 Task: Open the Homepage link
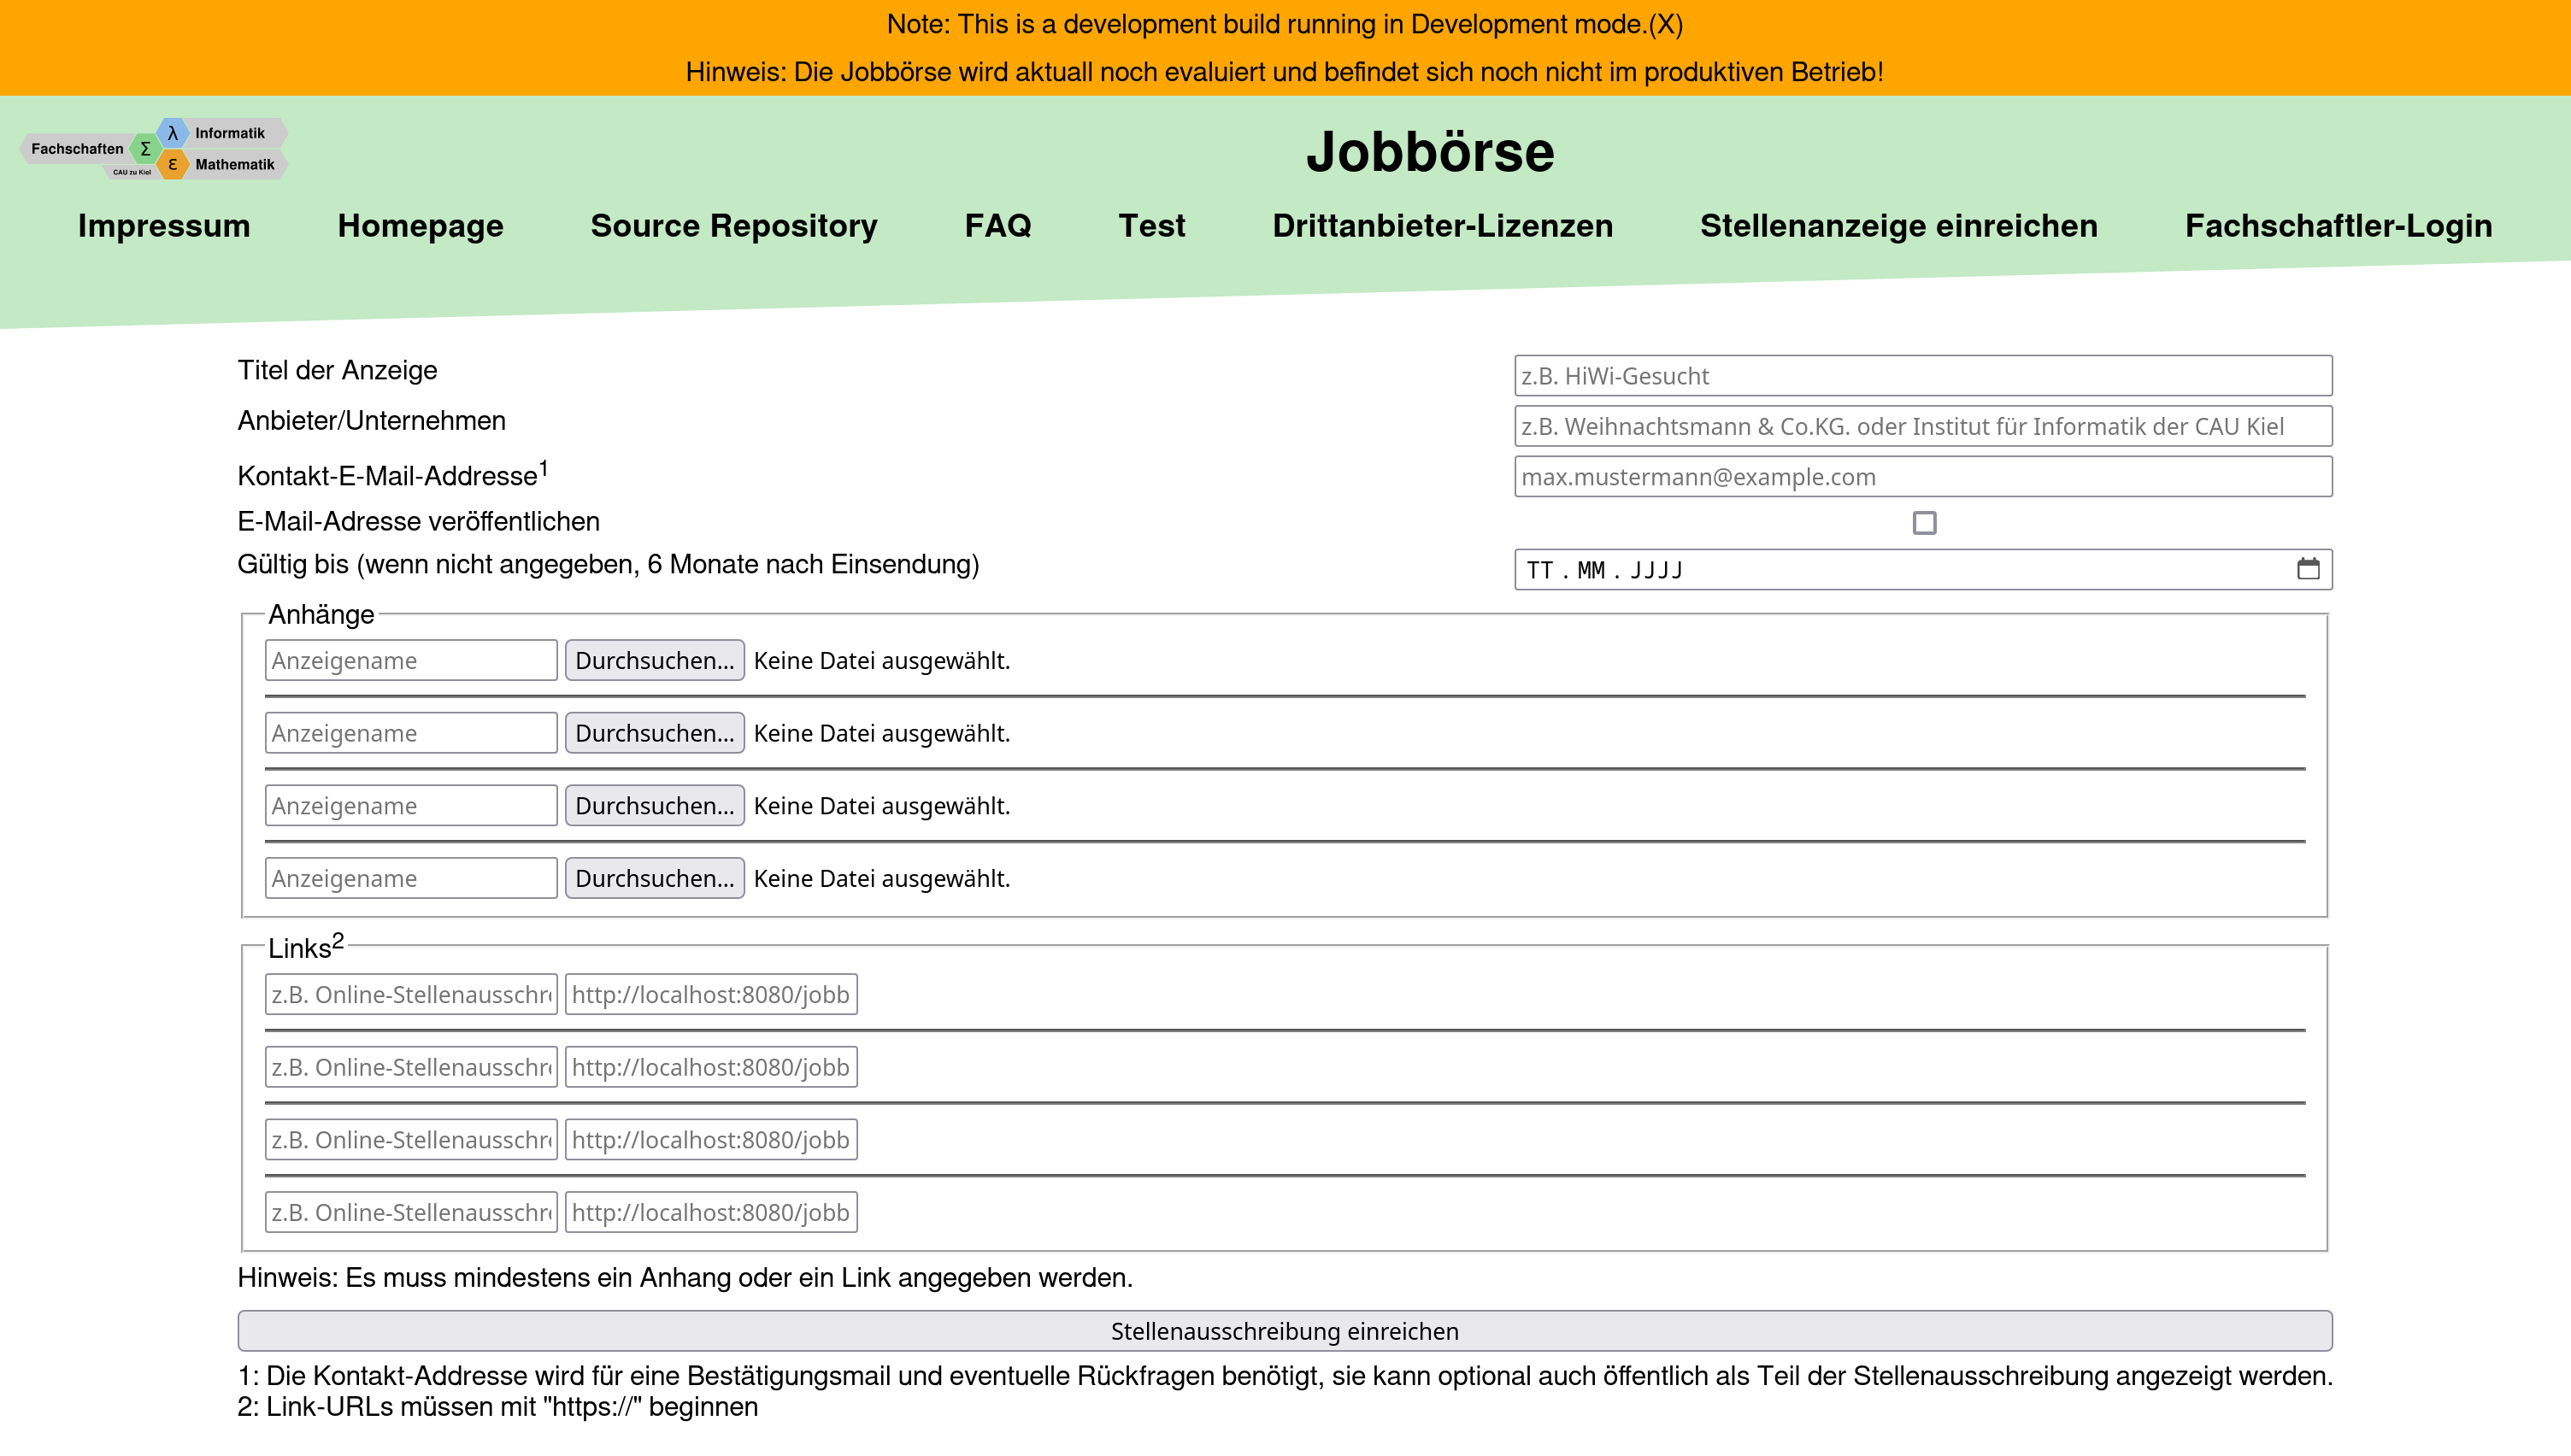[x=420, y=226]
